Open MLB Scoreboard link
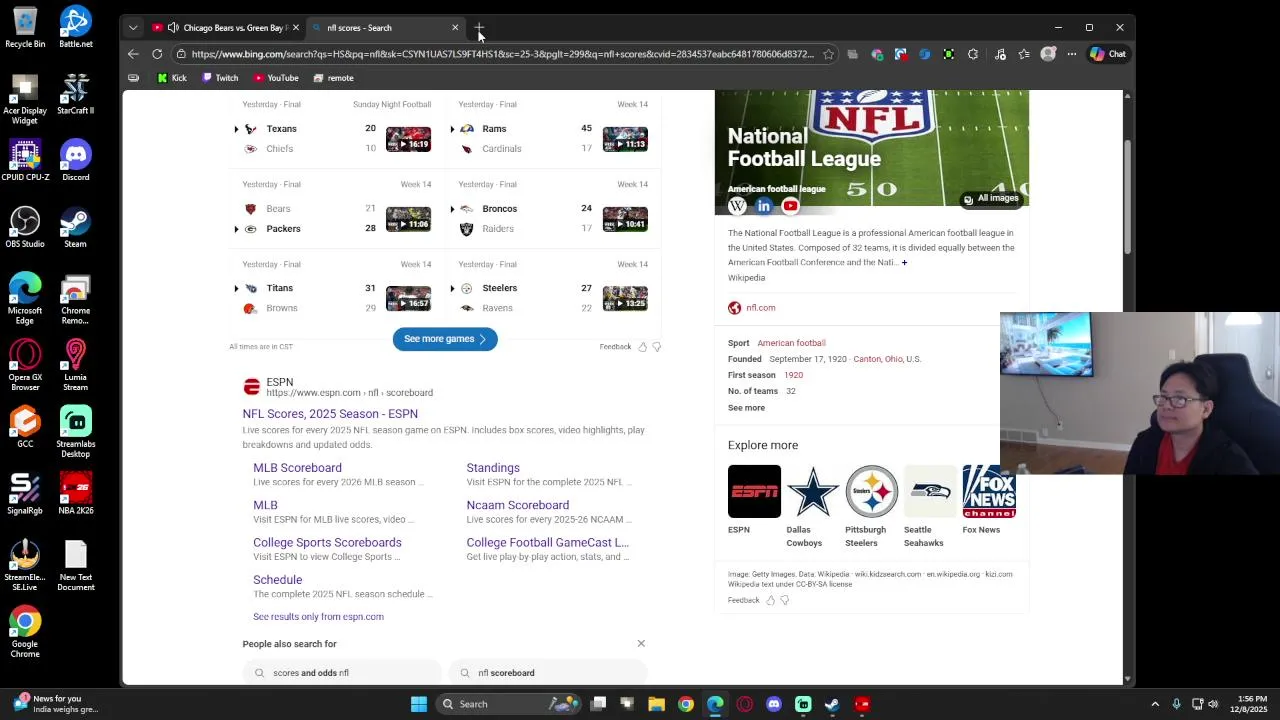Screen dimensions: 1280x720 [x=297, y=468]
